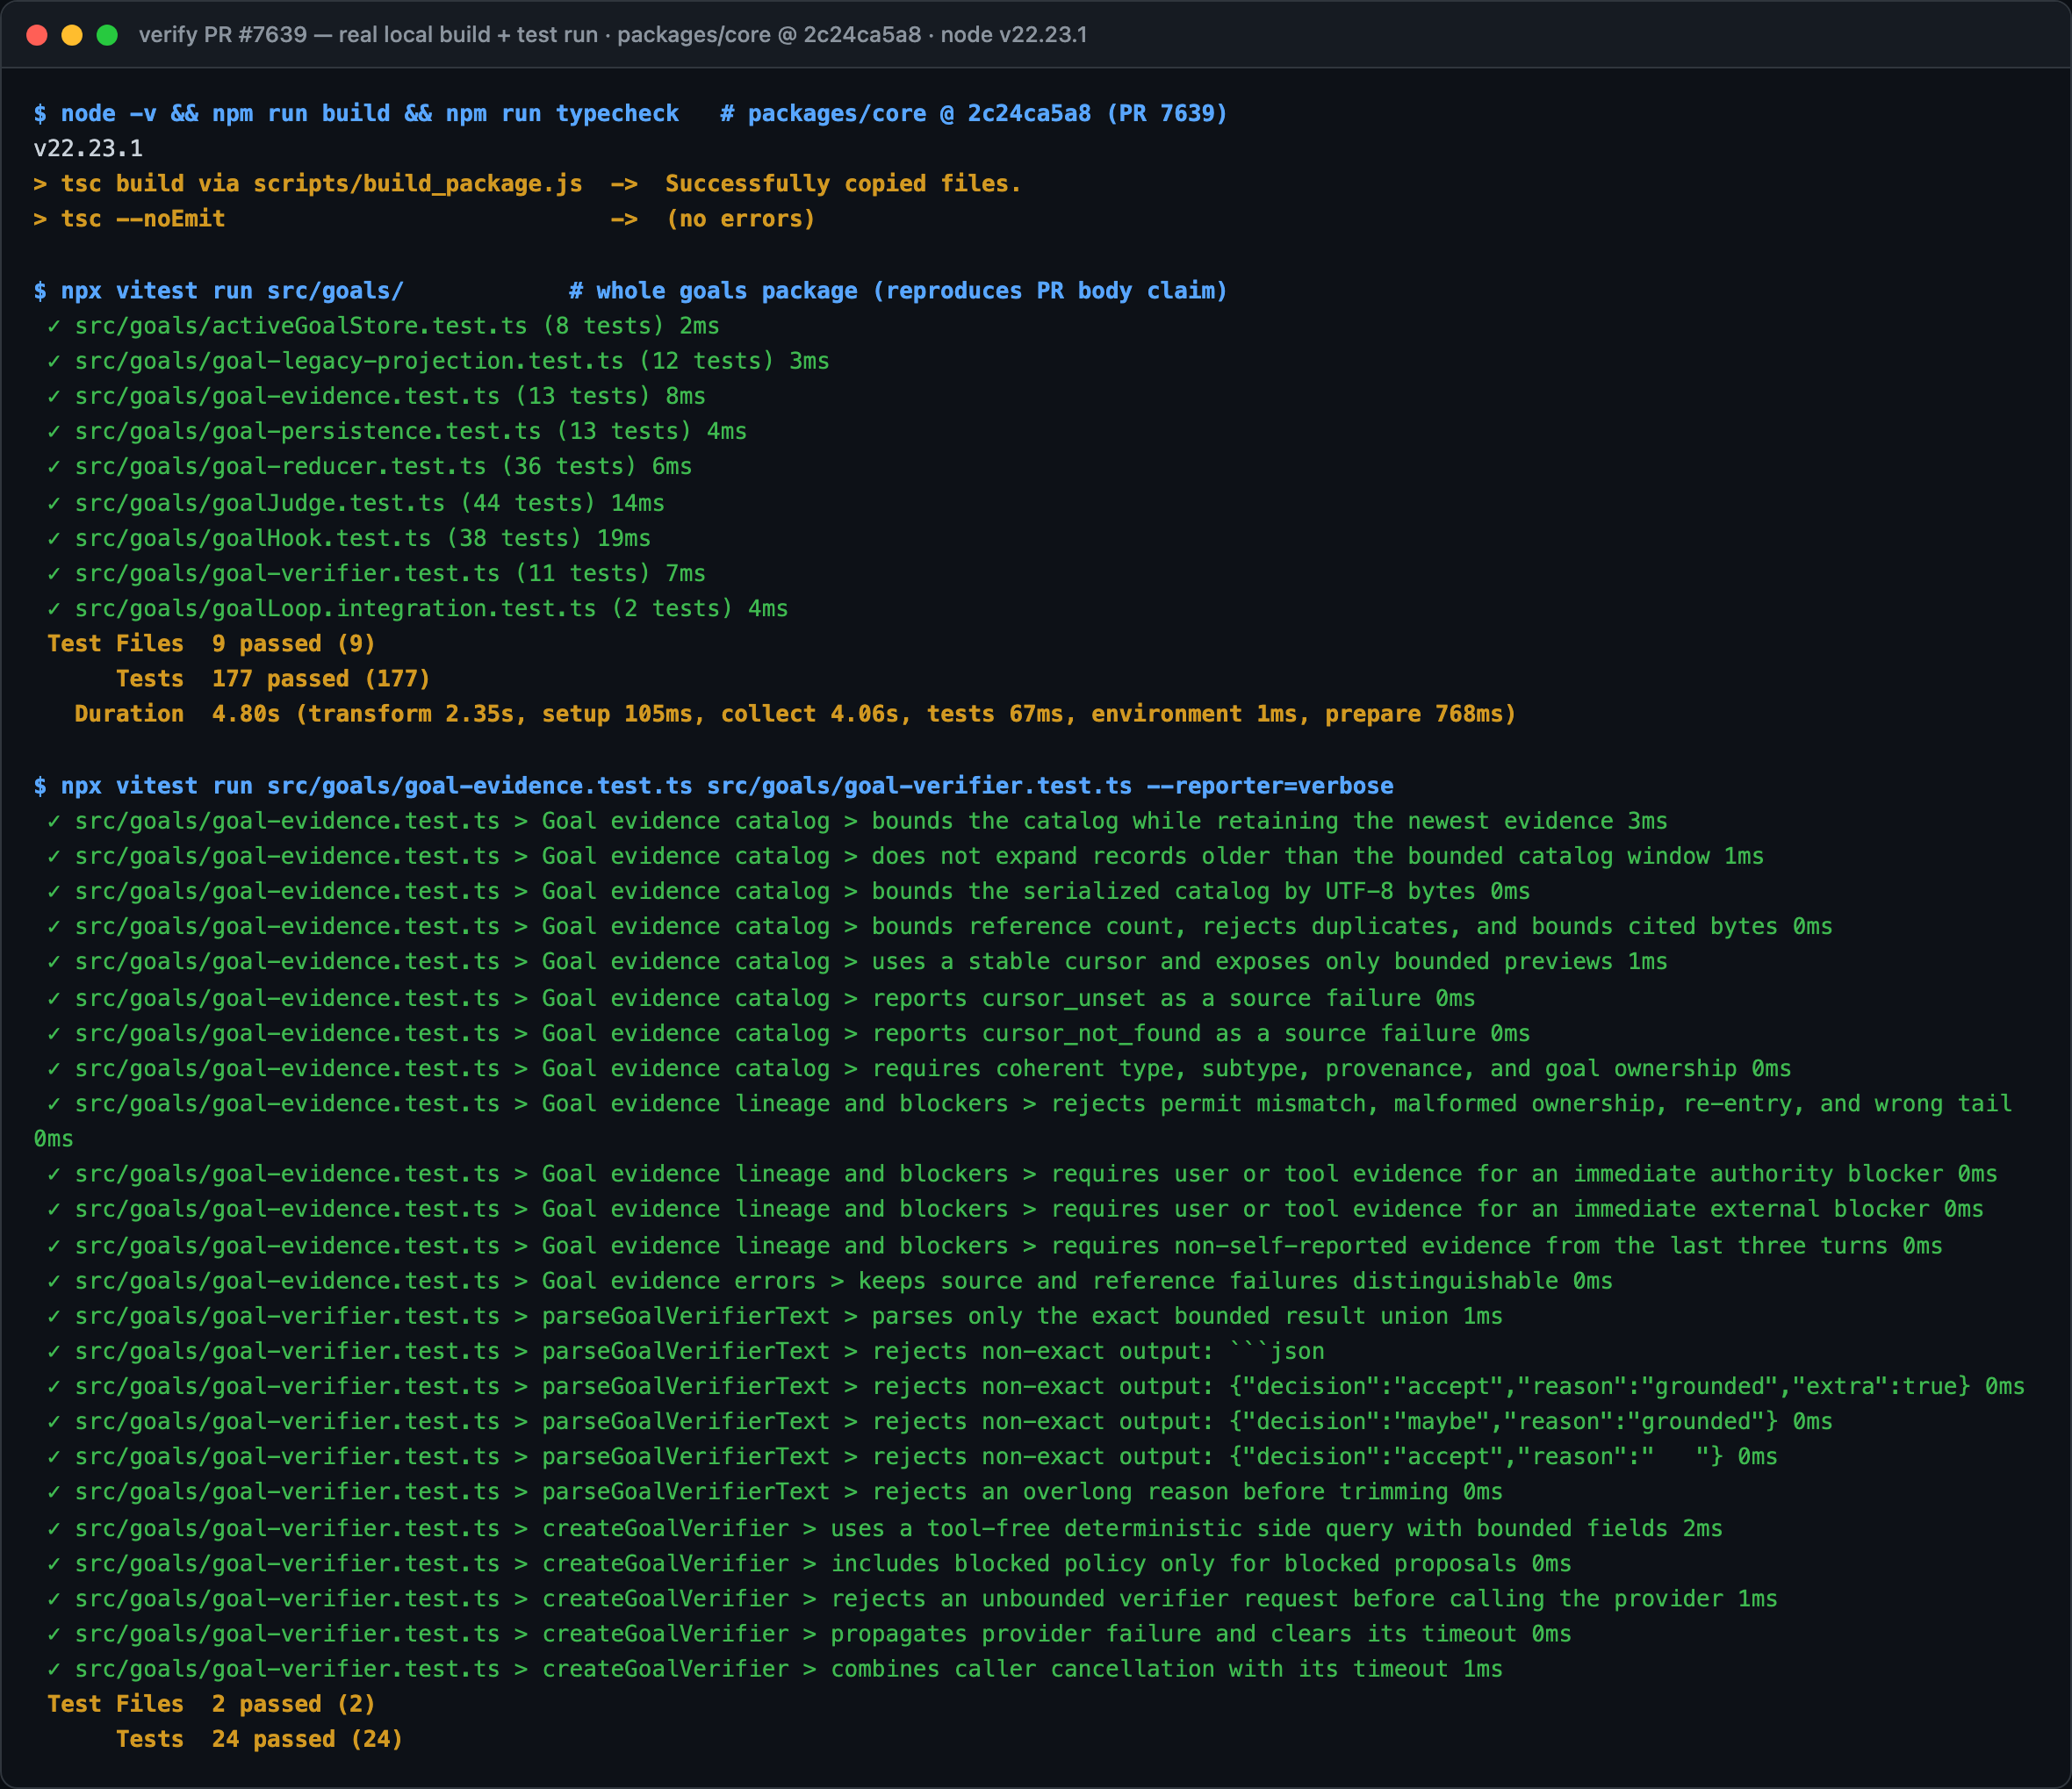Click 'parses only the exact bounded result' line
The height and width of the screenshot is (1789, 2072).
tap(775, 1314)
